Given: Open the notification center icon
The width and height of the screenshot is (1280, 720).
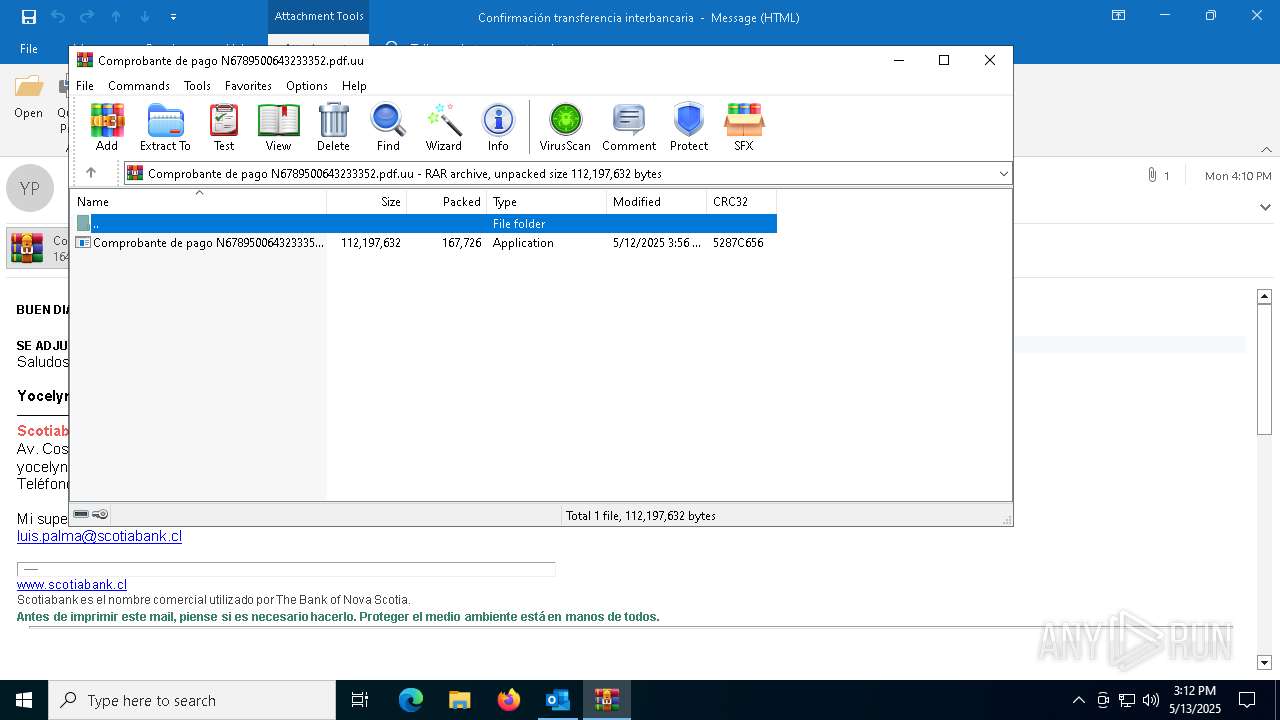Looking at the screenshot, I should tap(1247, 700).
